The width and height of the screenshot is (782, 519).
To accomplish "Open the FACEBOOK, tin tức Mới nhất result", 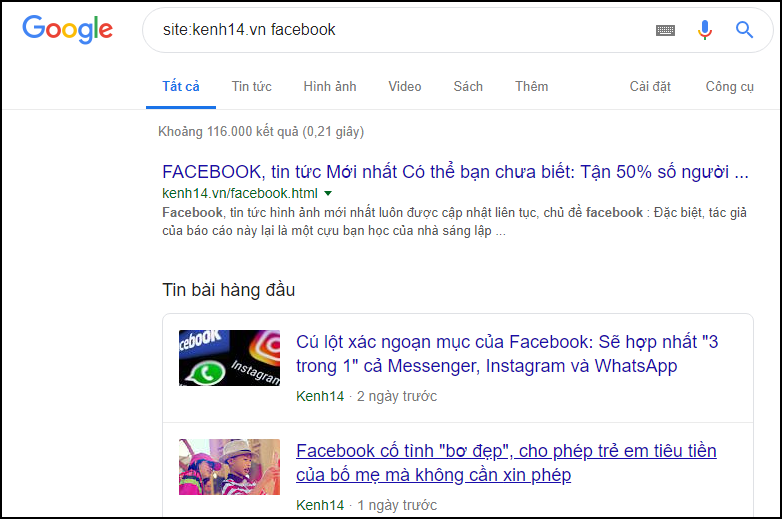I will click(x=455, y=170).
